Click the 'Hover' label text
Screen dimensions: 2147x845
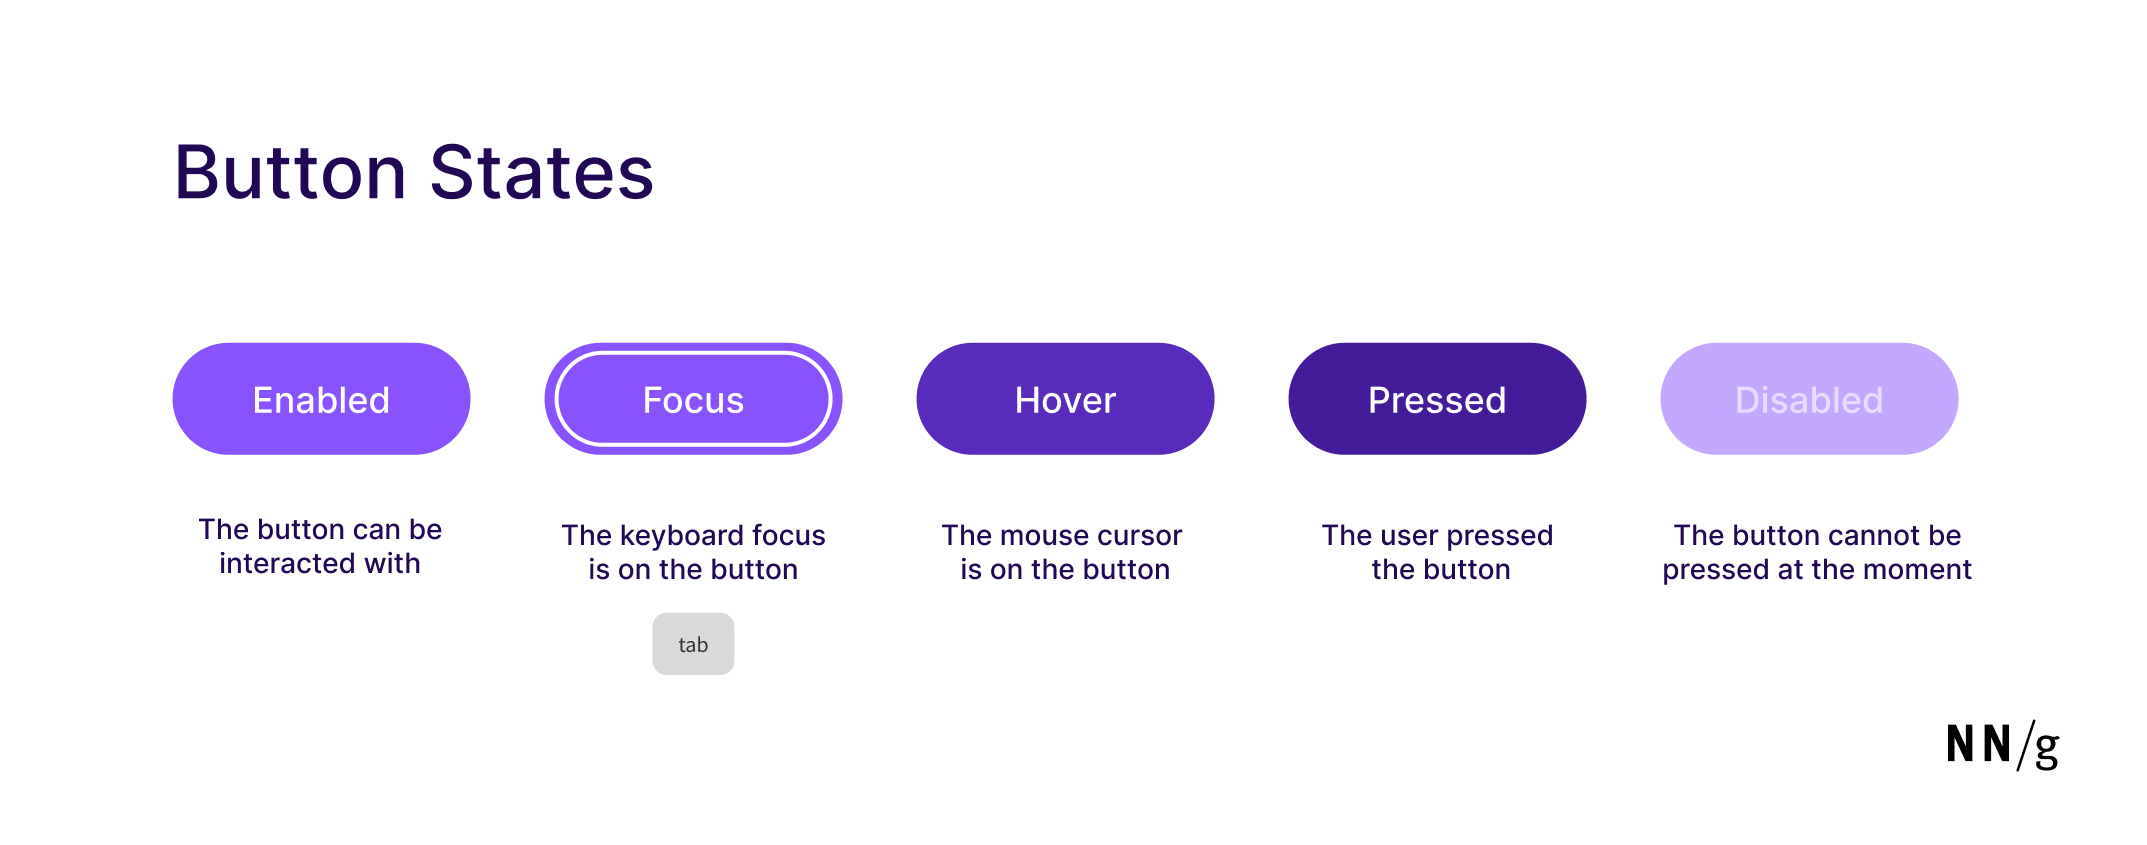(x=1065, y=400)
